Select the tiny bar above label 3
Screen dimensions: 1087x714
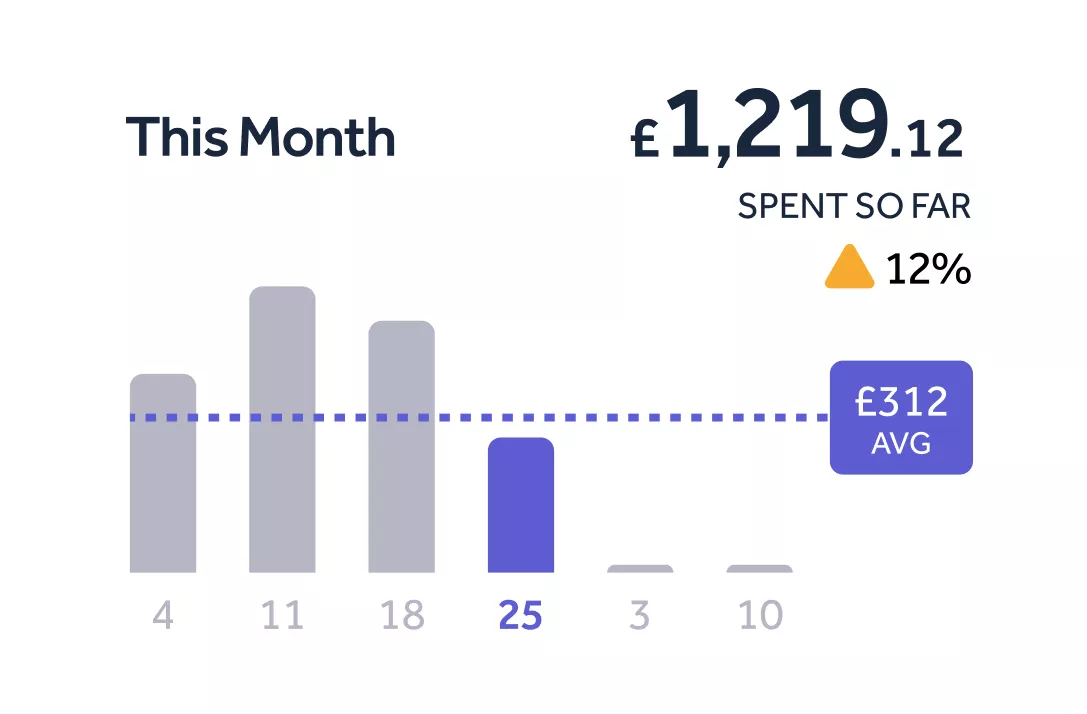[640, 568]
